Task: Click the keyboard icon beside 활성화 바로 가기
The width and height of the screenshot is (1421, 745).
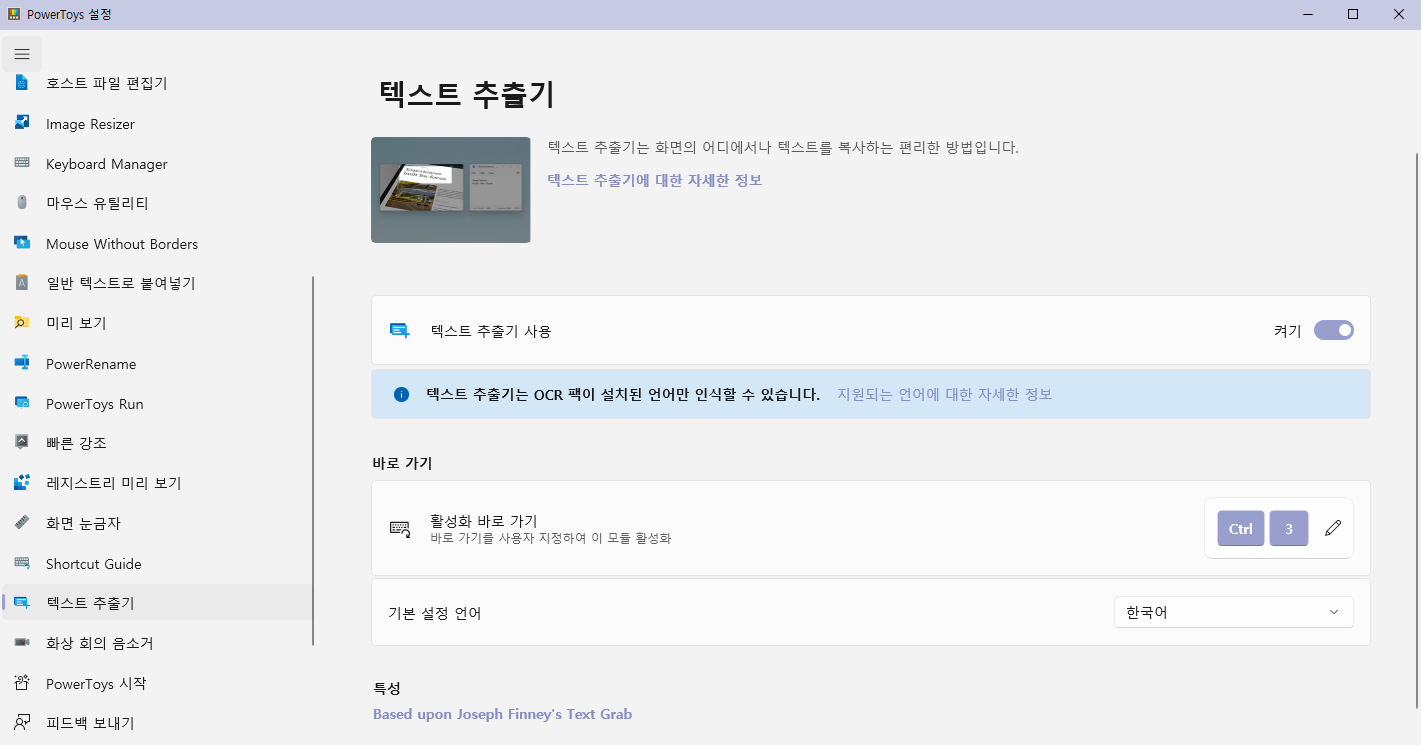Action: click(400, 529)
